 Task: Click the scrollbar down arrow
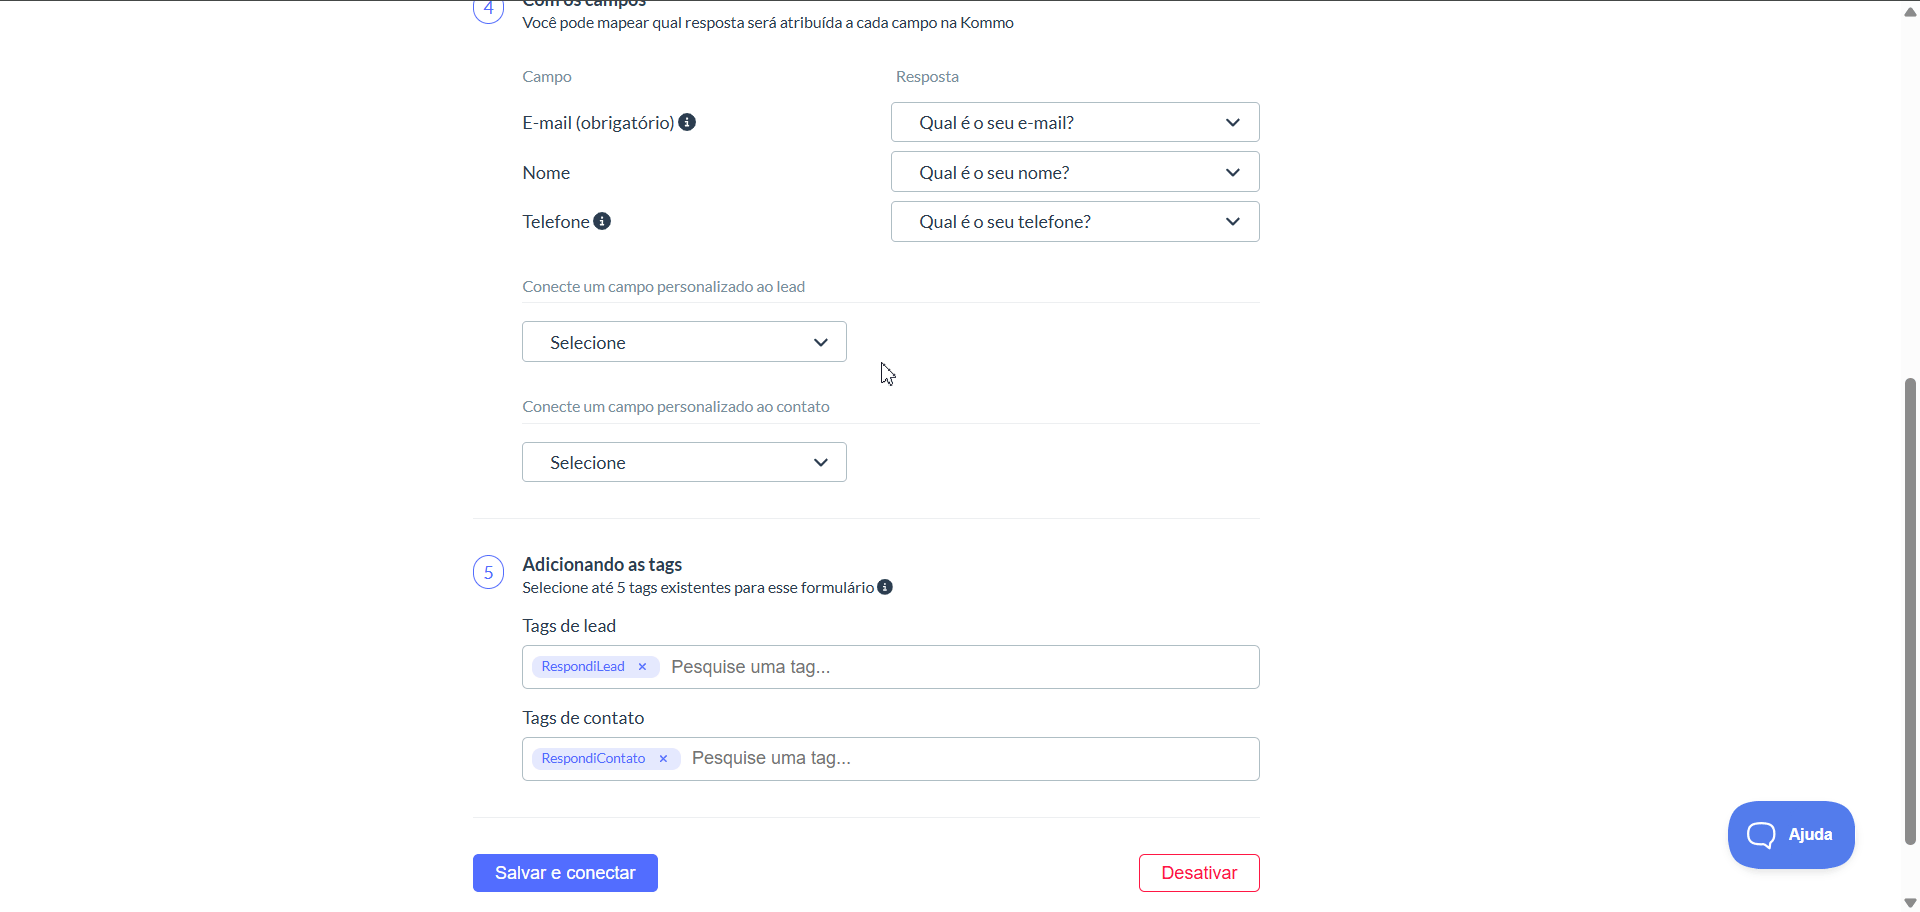1910,903
